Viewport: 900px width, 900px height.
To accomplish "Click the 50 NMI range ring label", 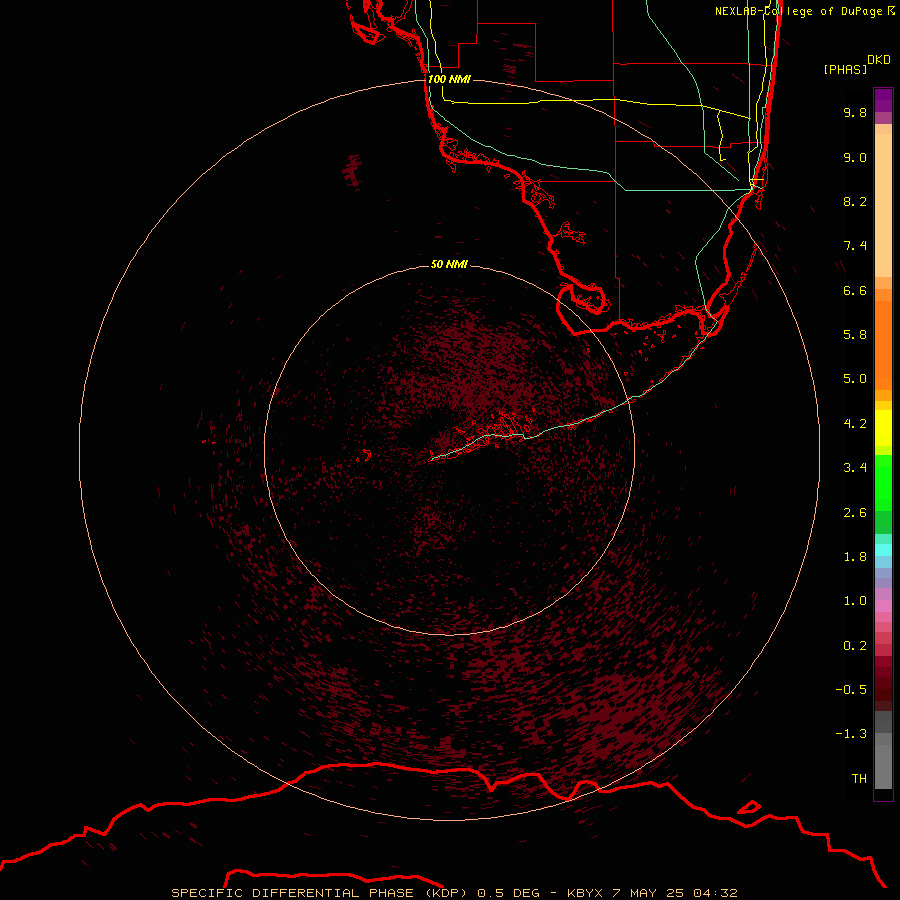I will click(x=449, y=264).
